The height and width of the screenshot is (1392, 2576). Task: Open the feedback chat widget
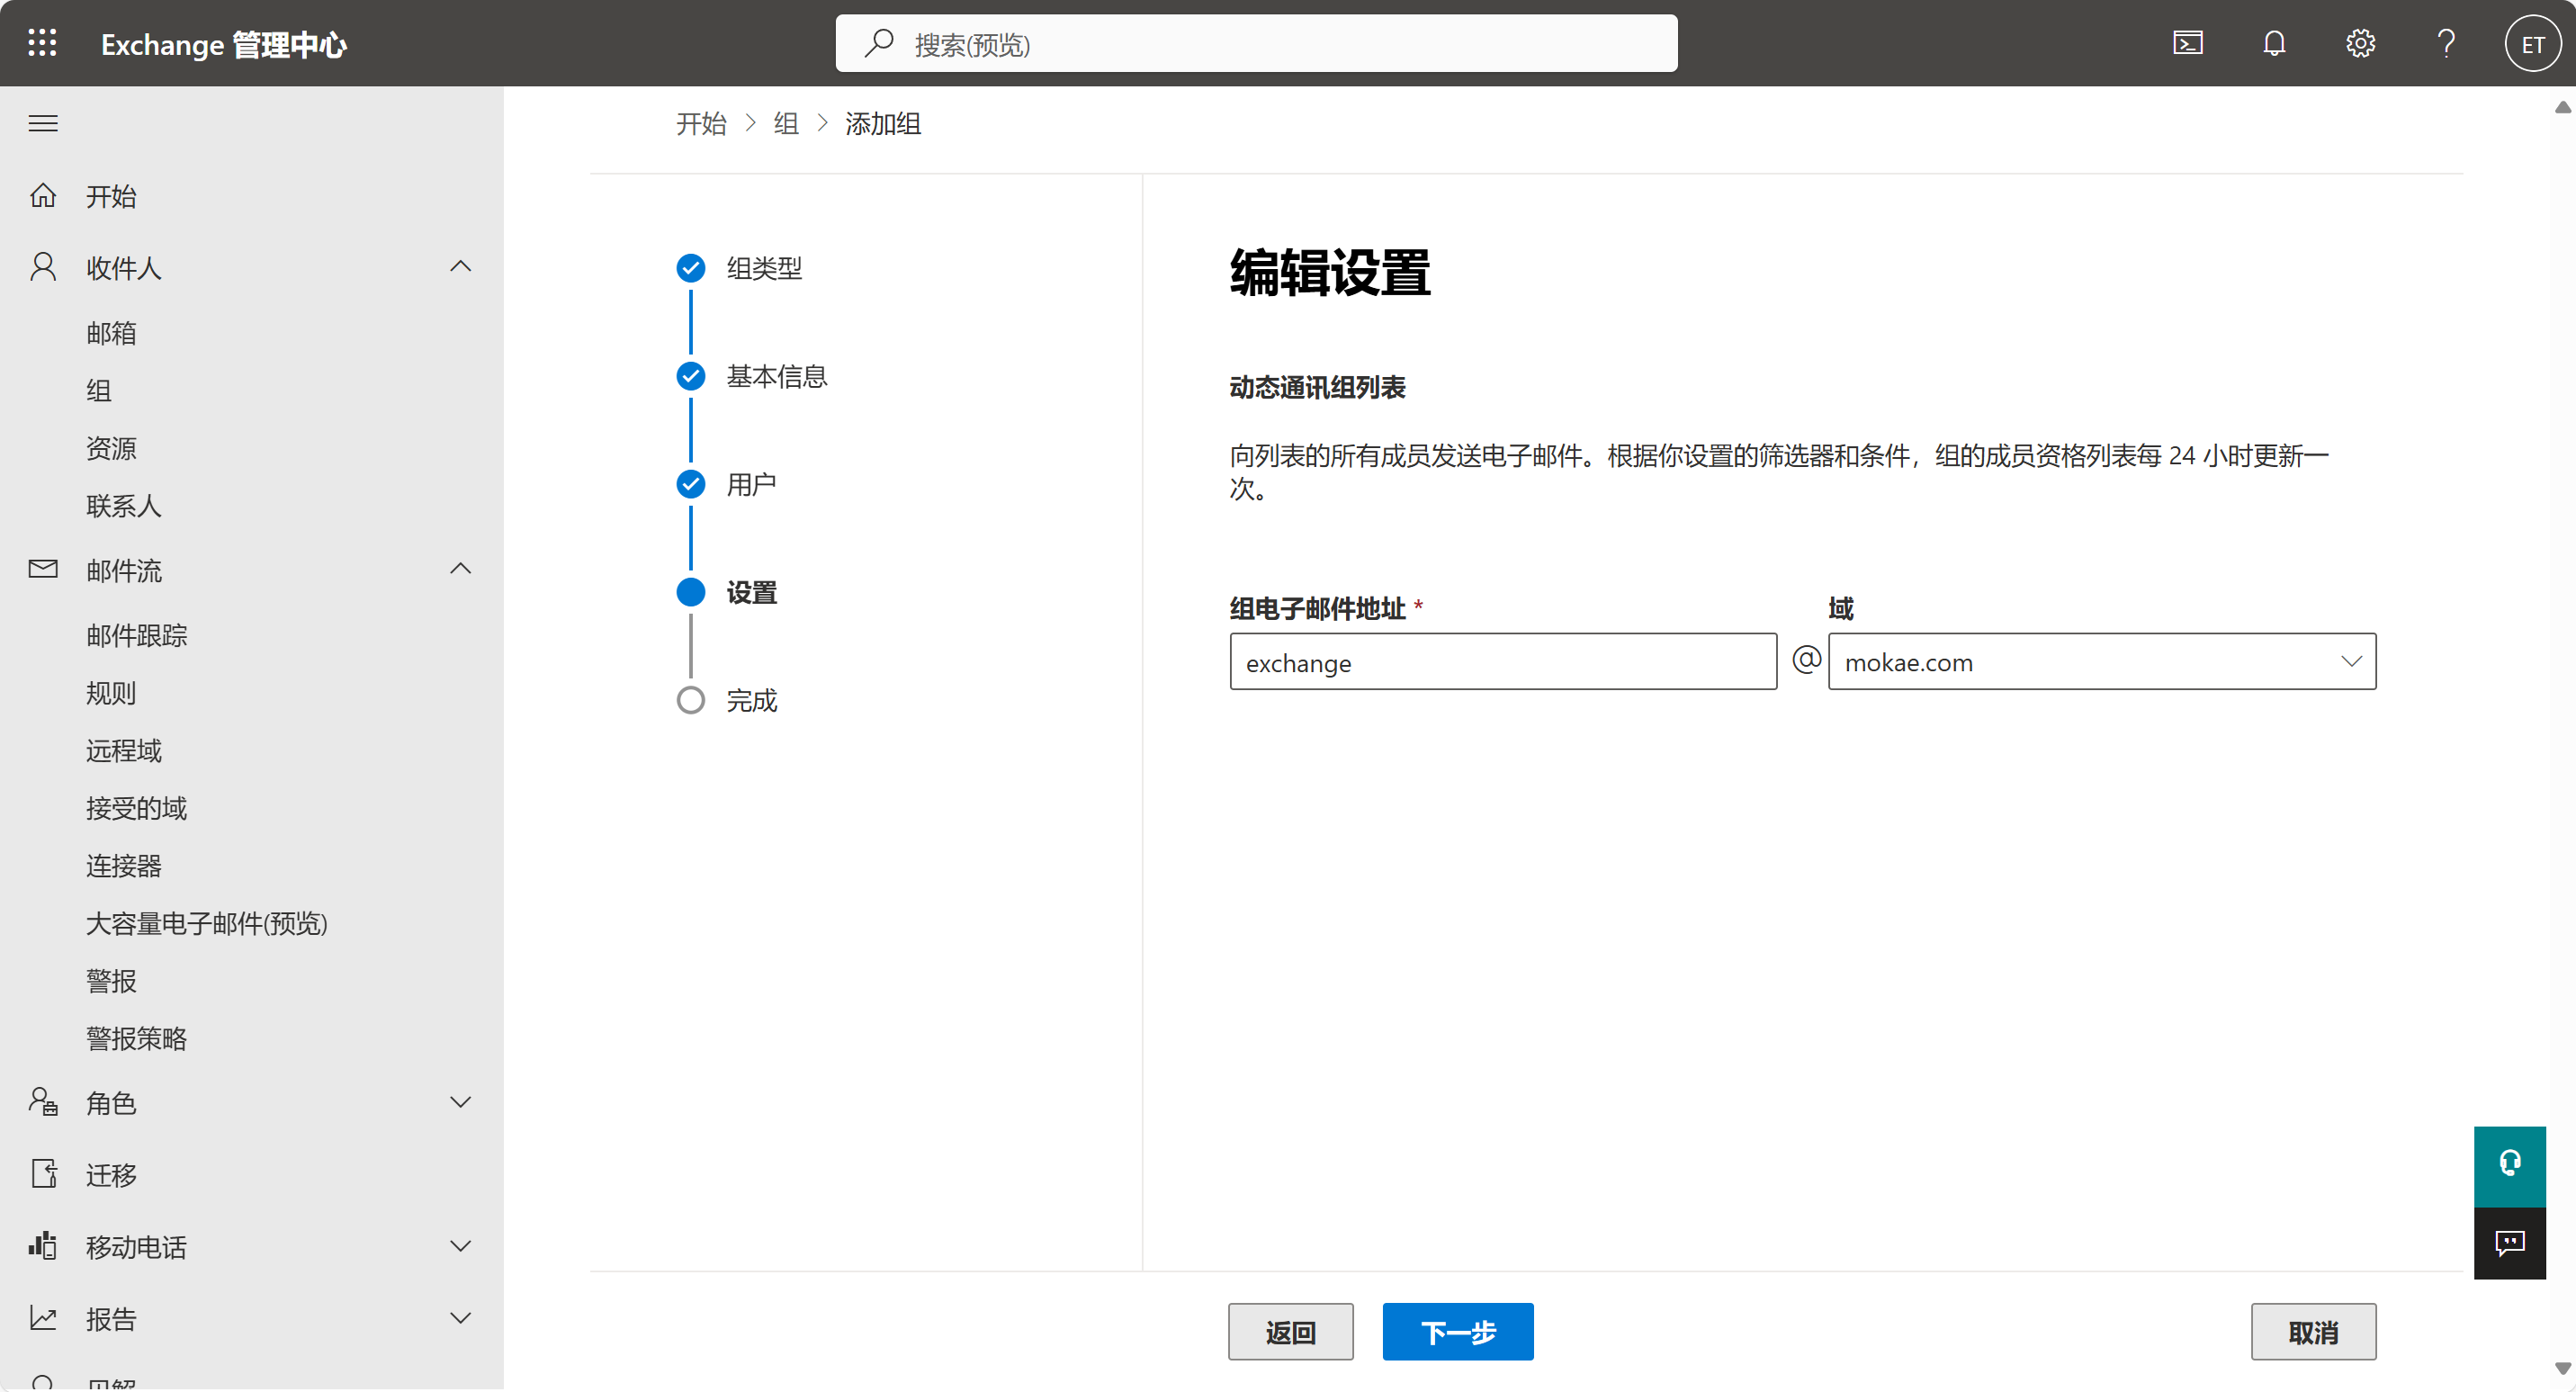tap(2510, 1243)
